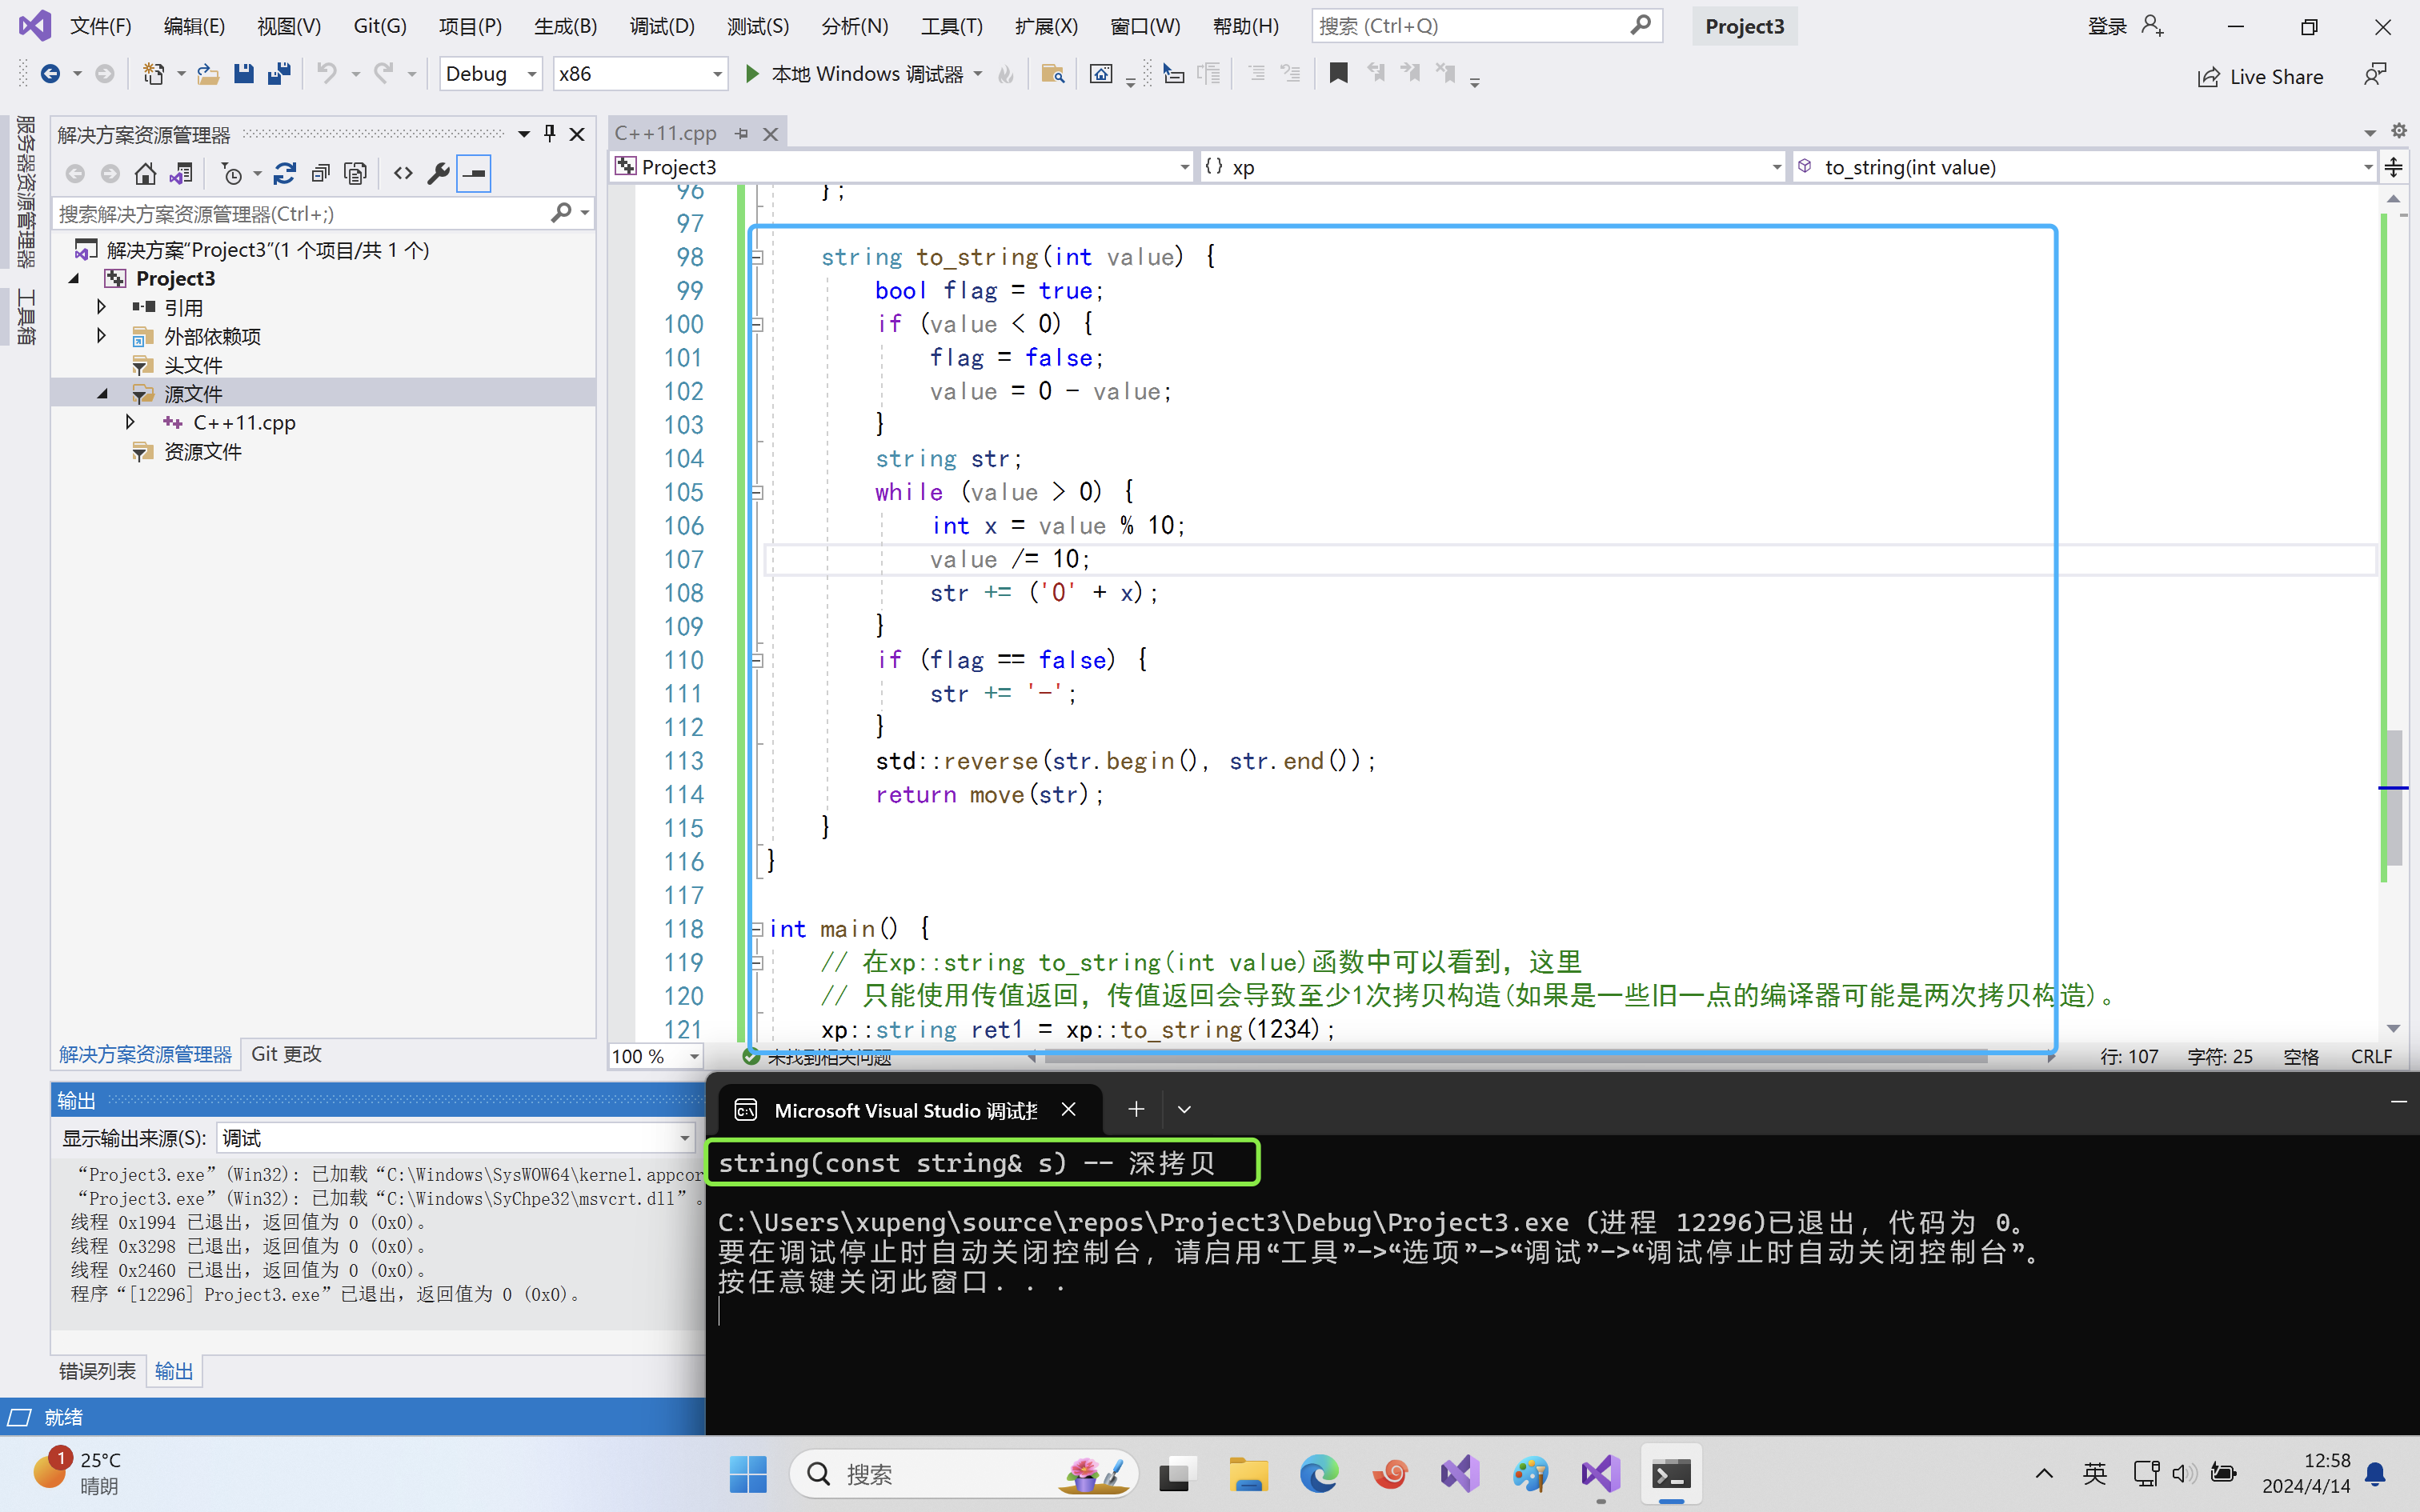Image resolution: width=2420 pixels, height=1512 pixels.
Task: Switch to the Git 更改 tab
Action: click(x=286, y=1054)
